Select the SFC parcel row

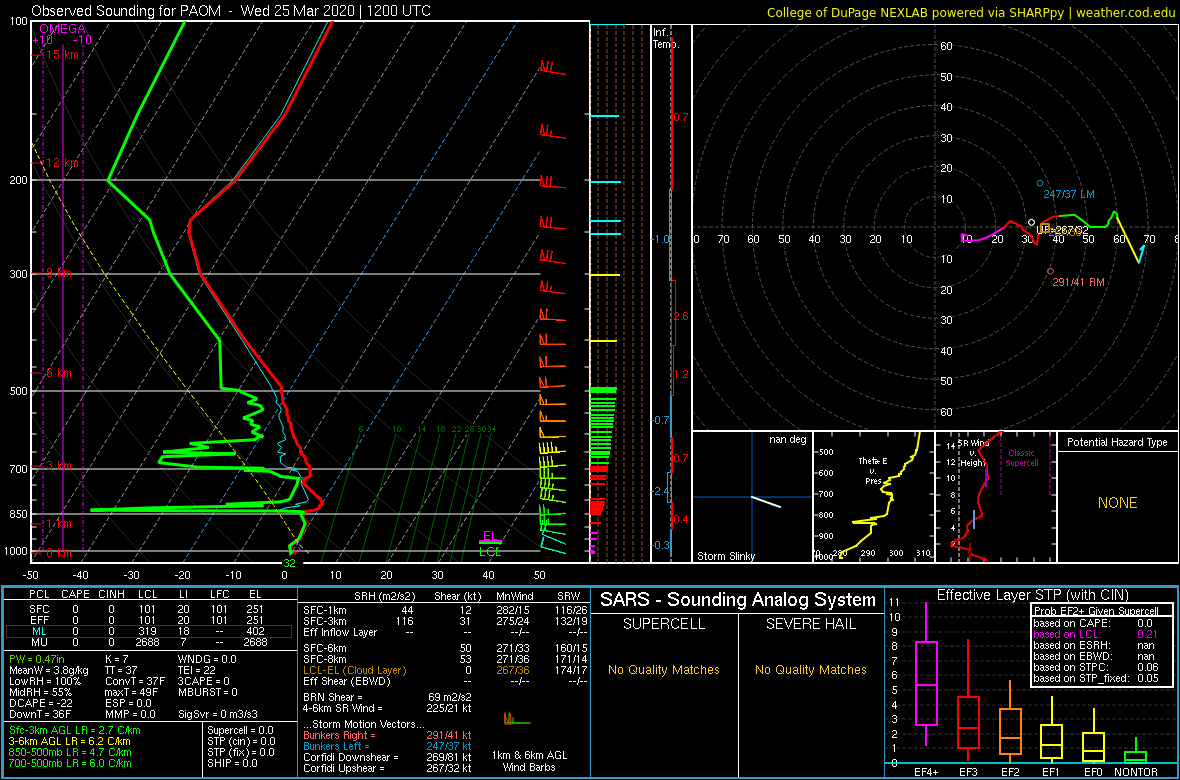tap(148, 610)
